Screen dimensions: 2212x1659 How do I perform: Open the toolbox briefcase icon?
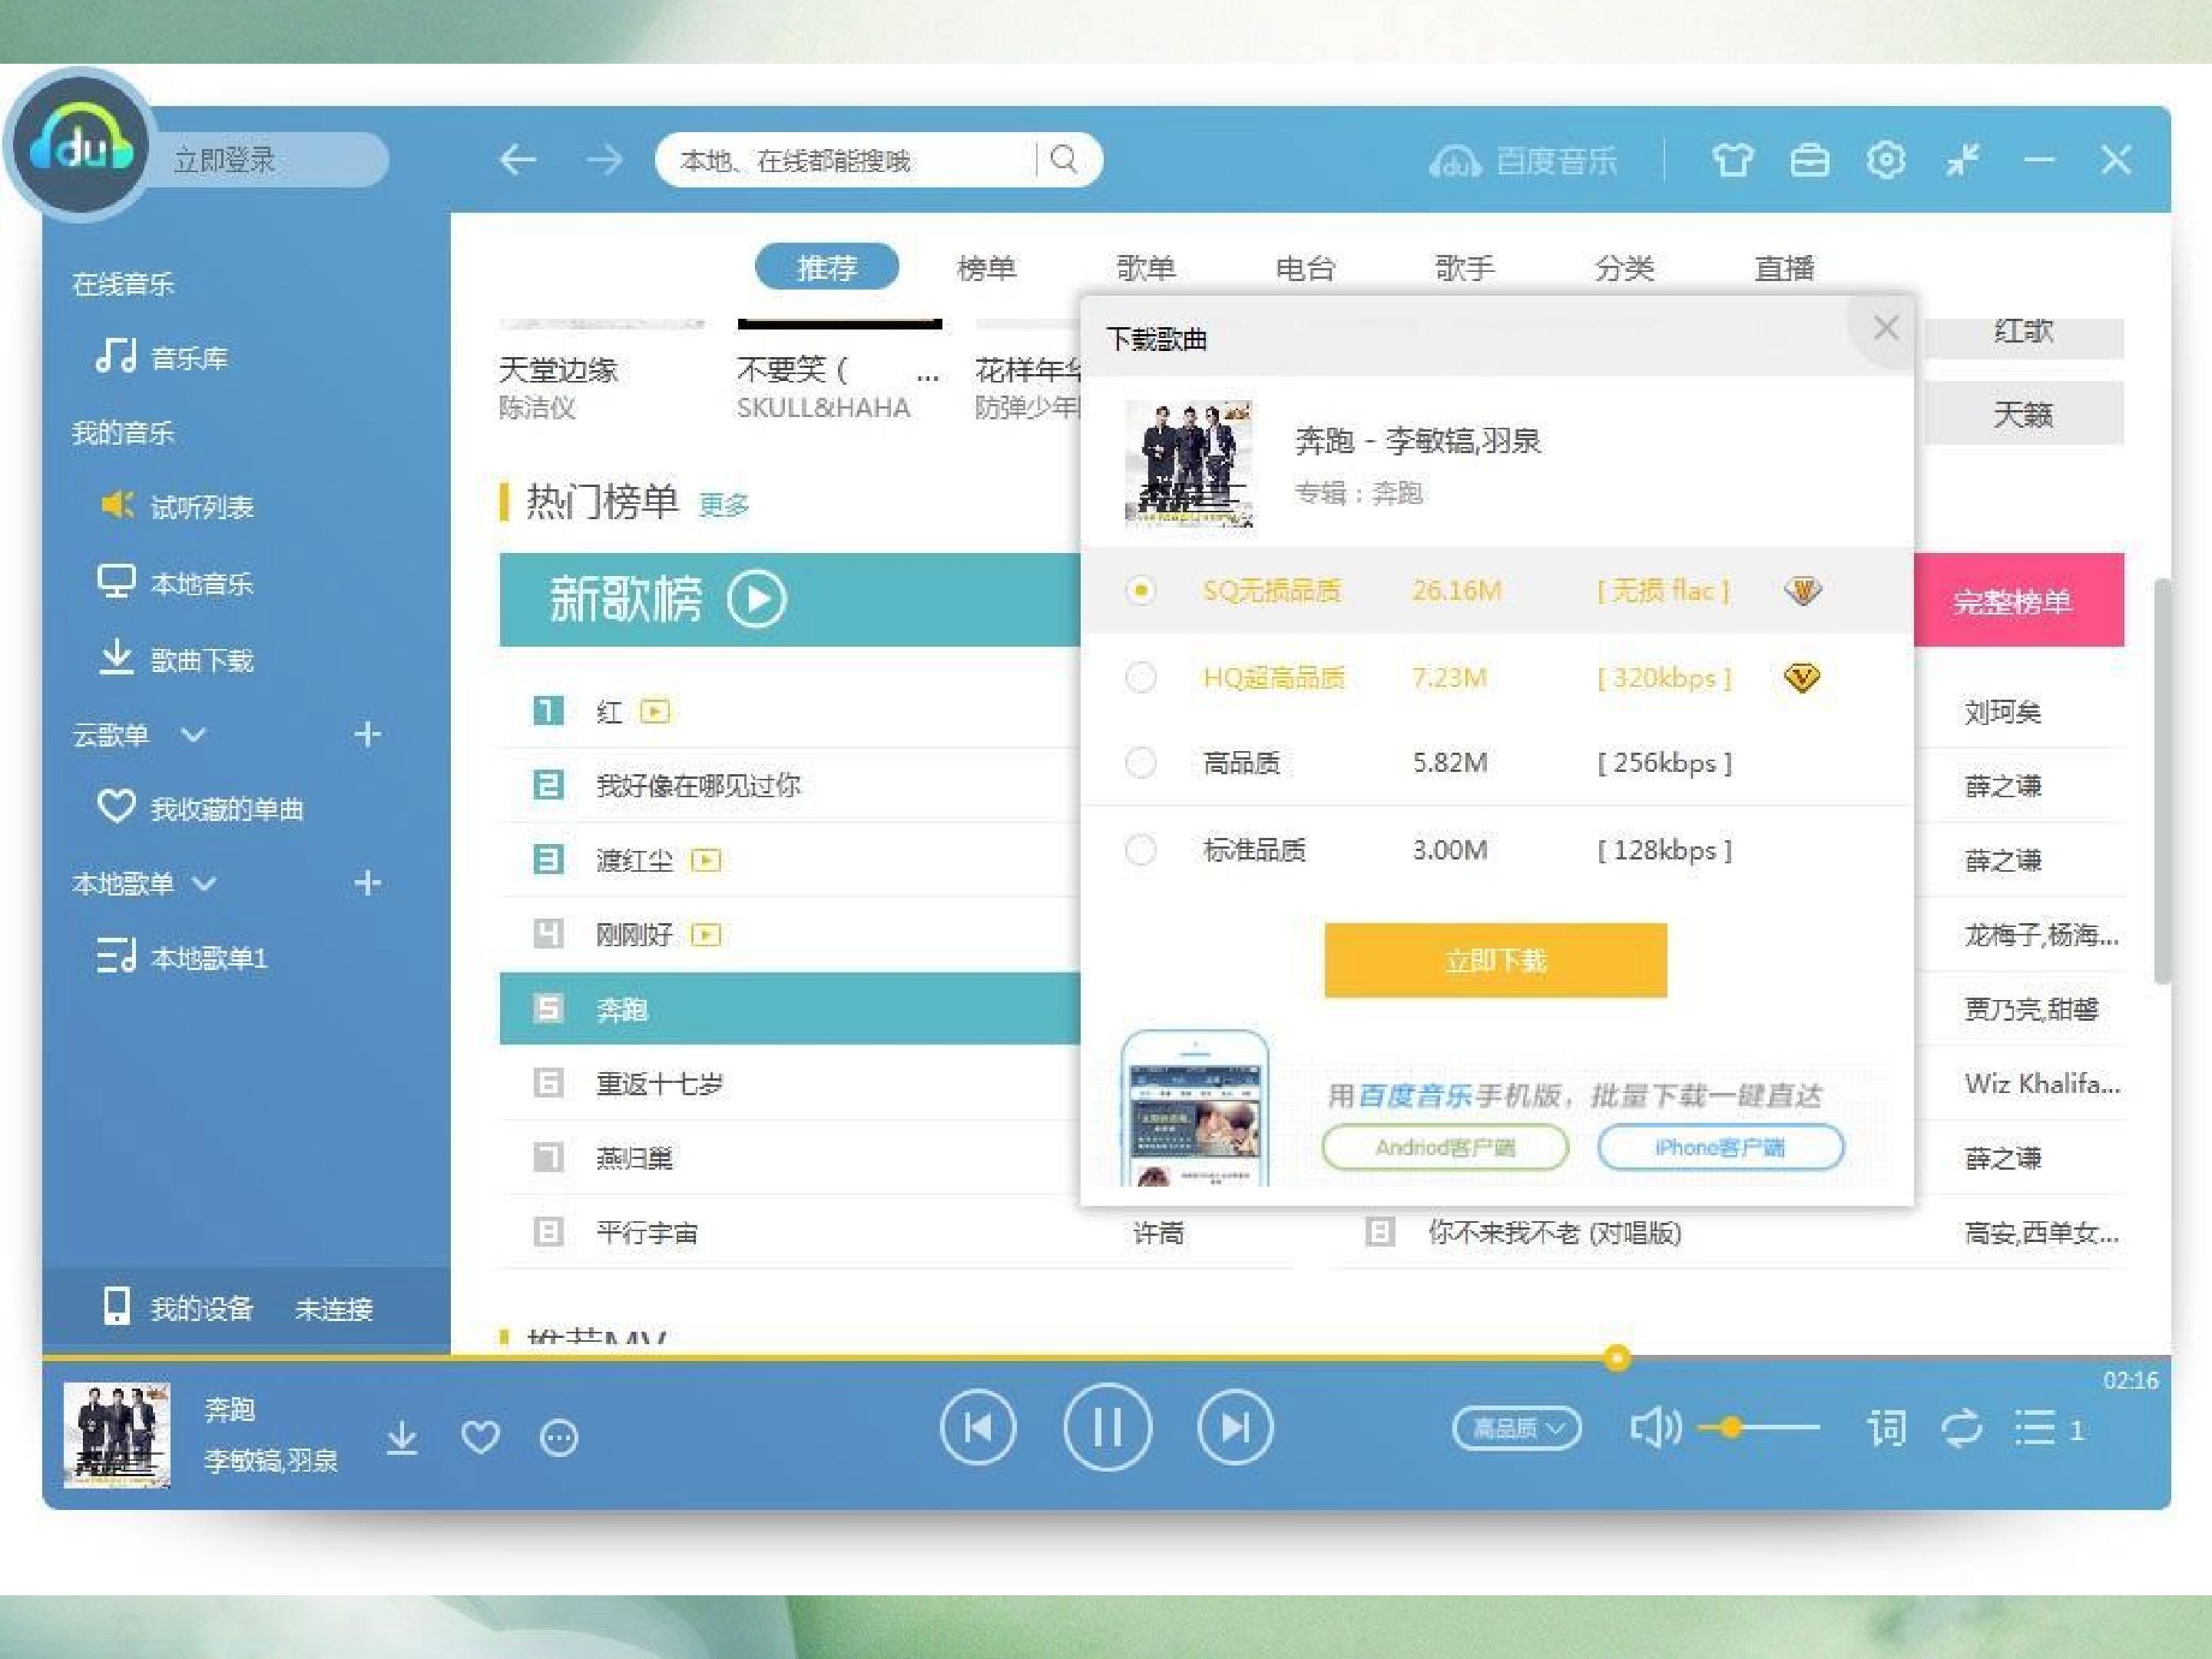1809,159
